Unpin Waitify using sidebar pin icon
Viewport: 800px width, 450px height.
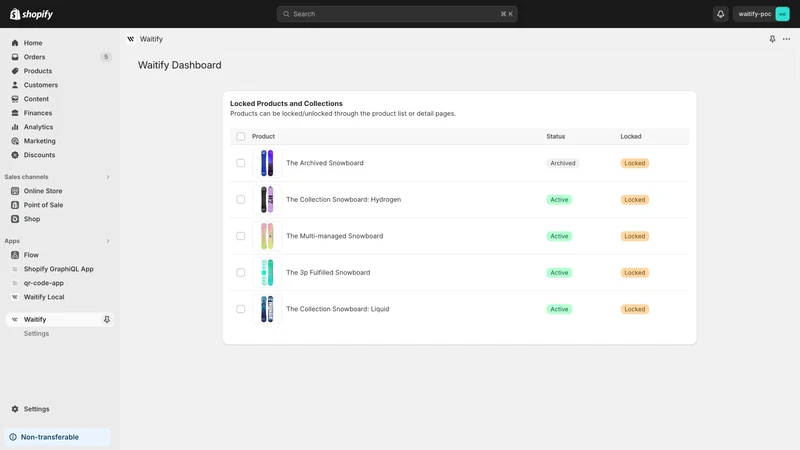point(107,319)
